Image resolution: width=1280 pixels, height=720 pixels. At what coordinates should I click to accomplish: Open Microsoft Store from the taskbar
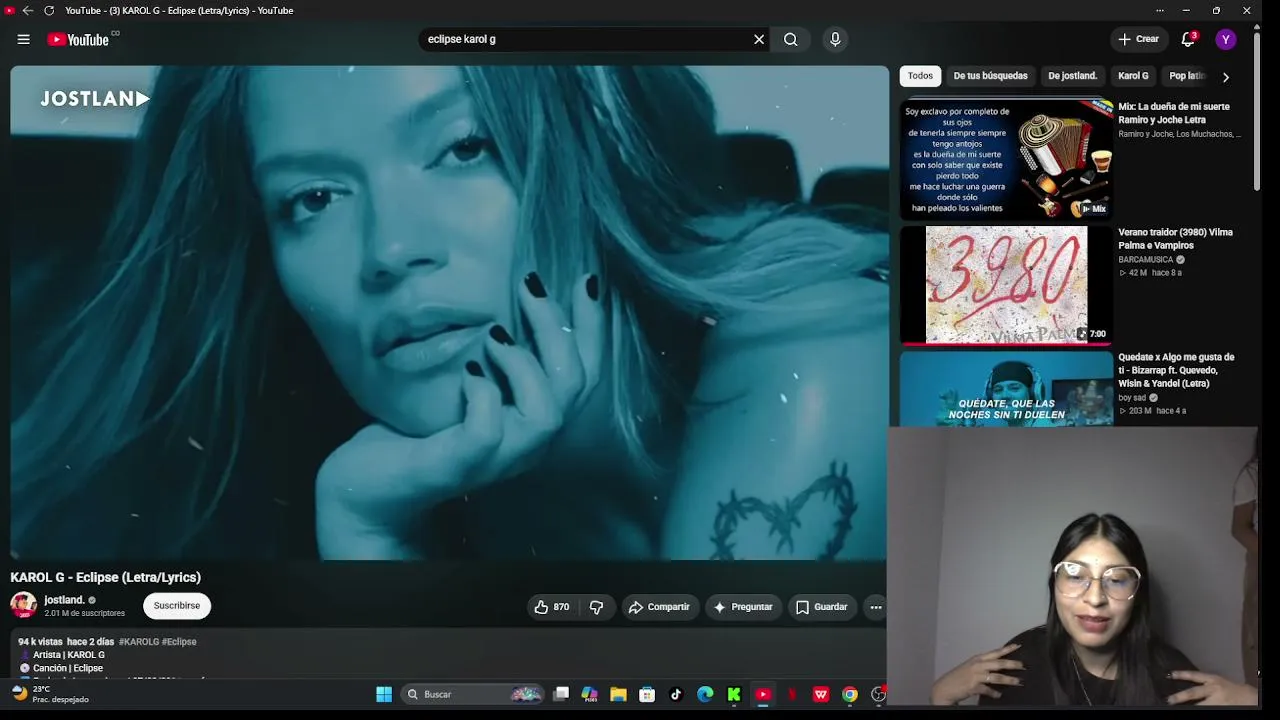pos(647,694)
